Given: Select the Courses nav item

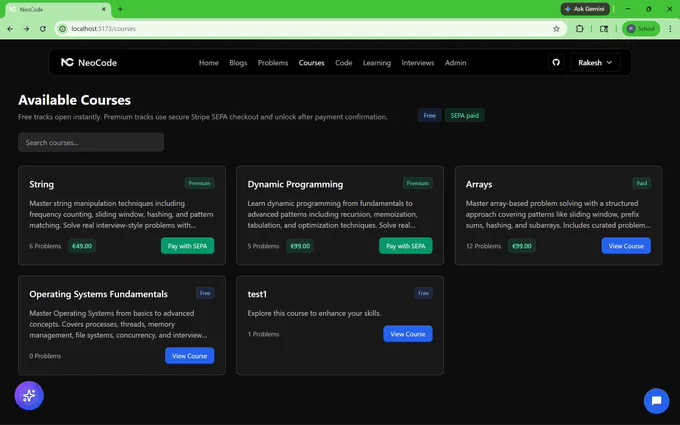Looking at the screenshot, I should click(x=311, y=63).
